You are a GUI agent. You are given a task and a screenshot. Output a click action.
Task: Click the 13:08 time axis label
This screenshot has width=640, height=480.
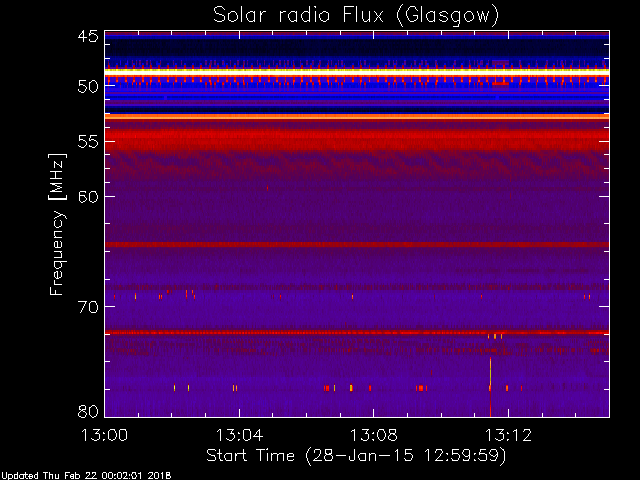click(x=373, y=435)
